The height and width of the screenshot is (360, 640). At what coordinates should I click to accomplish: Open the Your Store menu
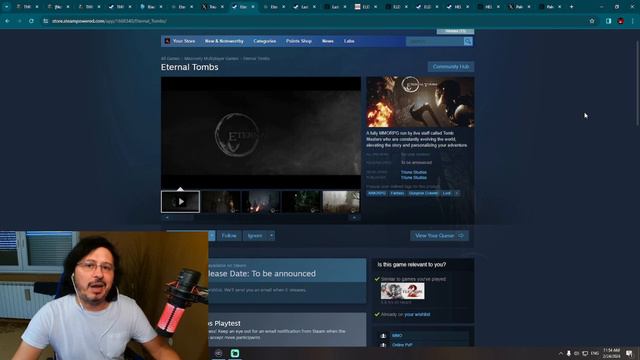[x=184, y=41]
